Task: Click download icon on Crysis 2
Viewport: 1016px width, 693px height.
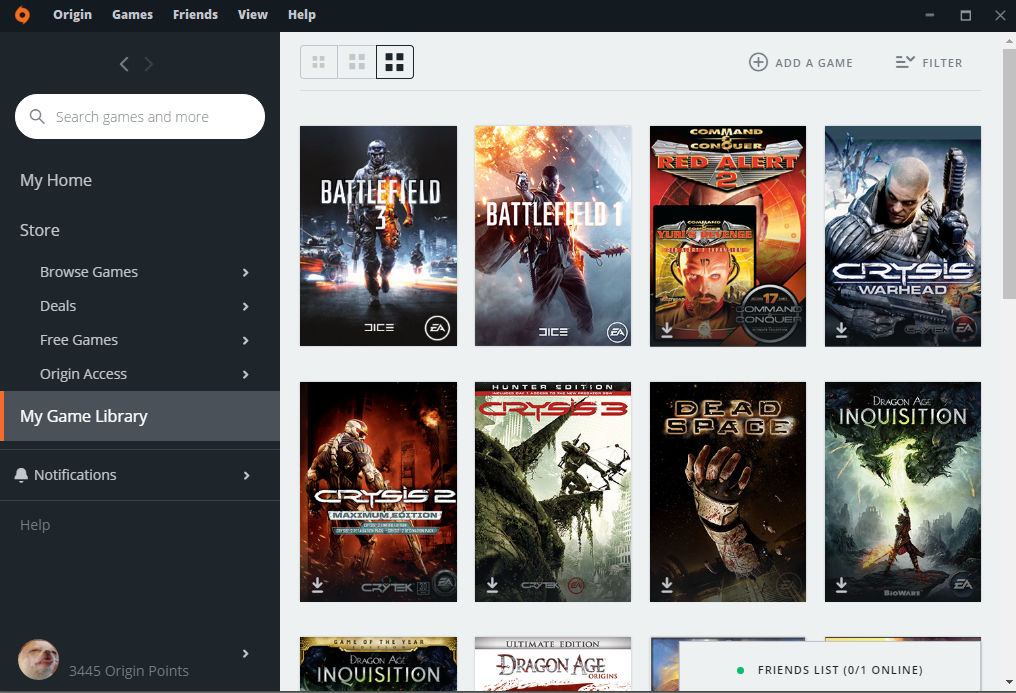Action: [x=318, y=585]
